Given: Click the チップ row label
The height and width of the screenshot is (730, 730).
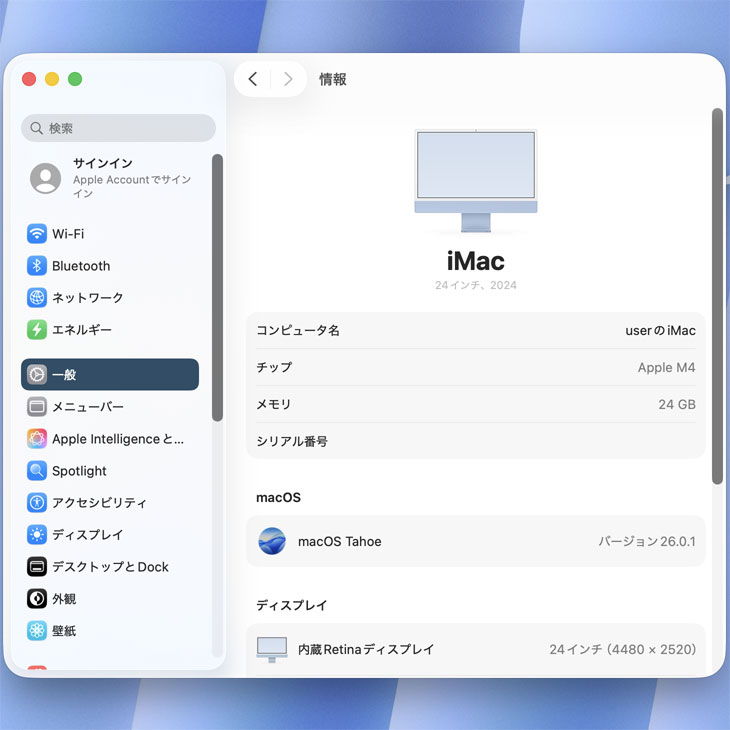Looking at the screenshot, I should (x=274, y=367).
